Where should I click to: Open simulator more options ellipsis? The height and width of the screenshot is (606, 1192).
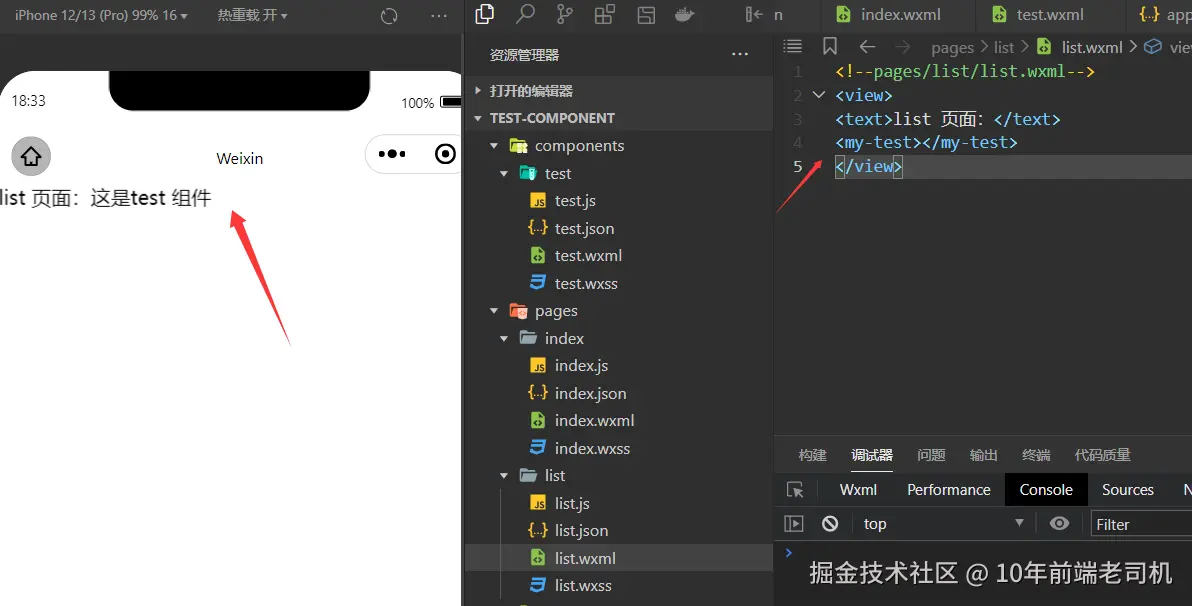(439, 15)
